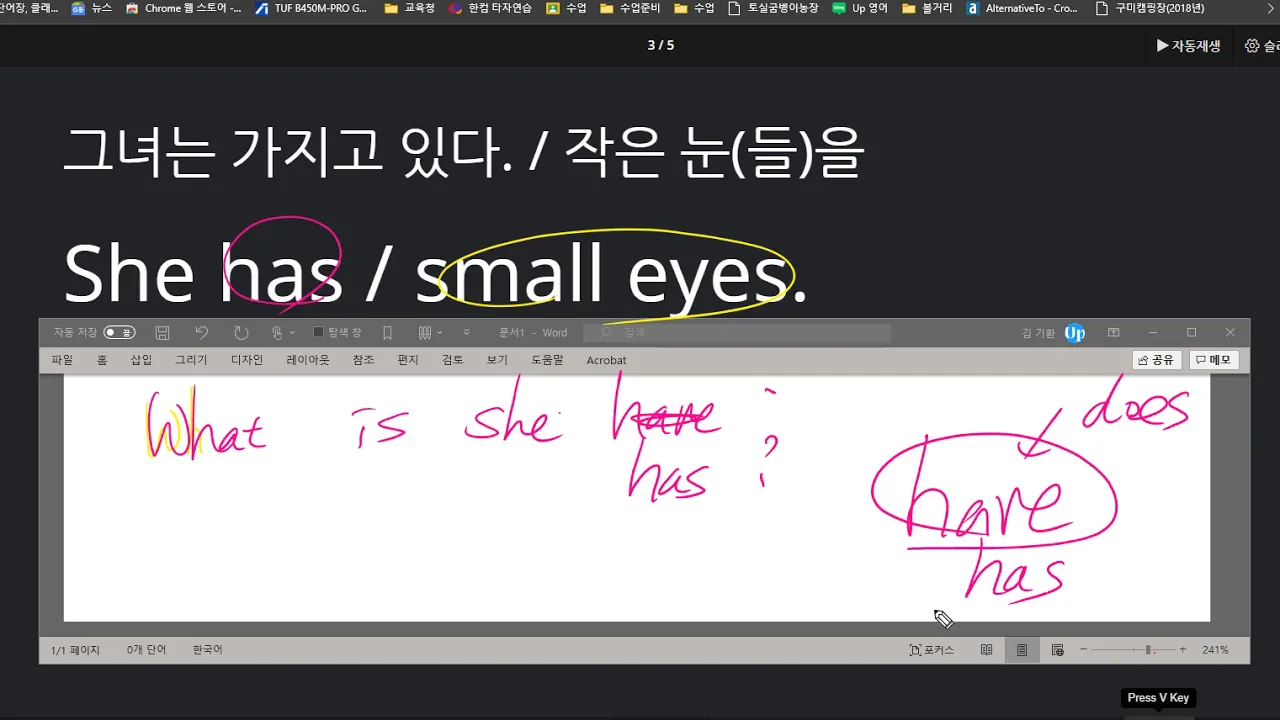The image size is (1280, 720).
Task: Close the Word window
Action: (x=1230, y=332)
